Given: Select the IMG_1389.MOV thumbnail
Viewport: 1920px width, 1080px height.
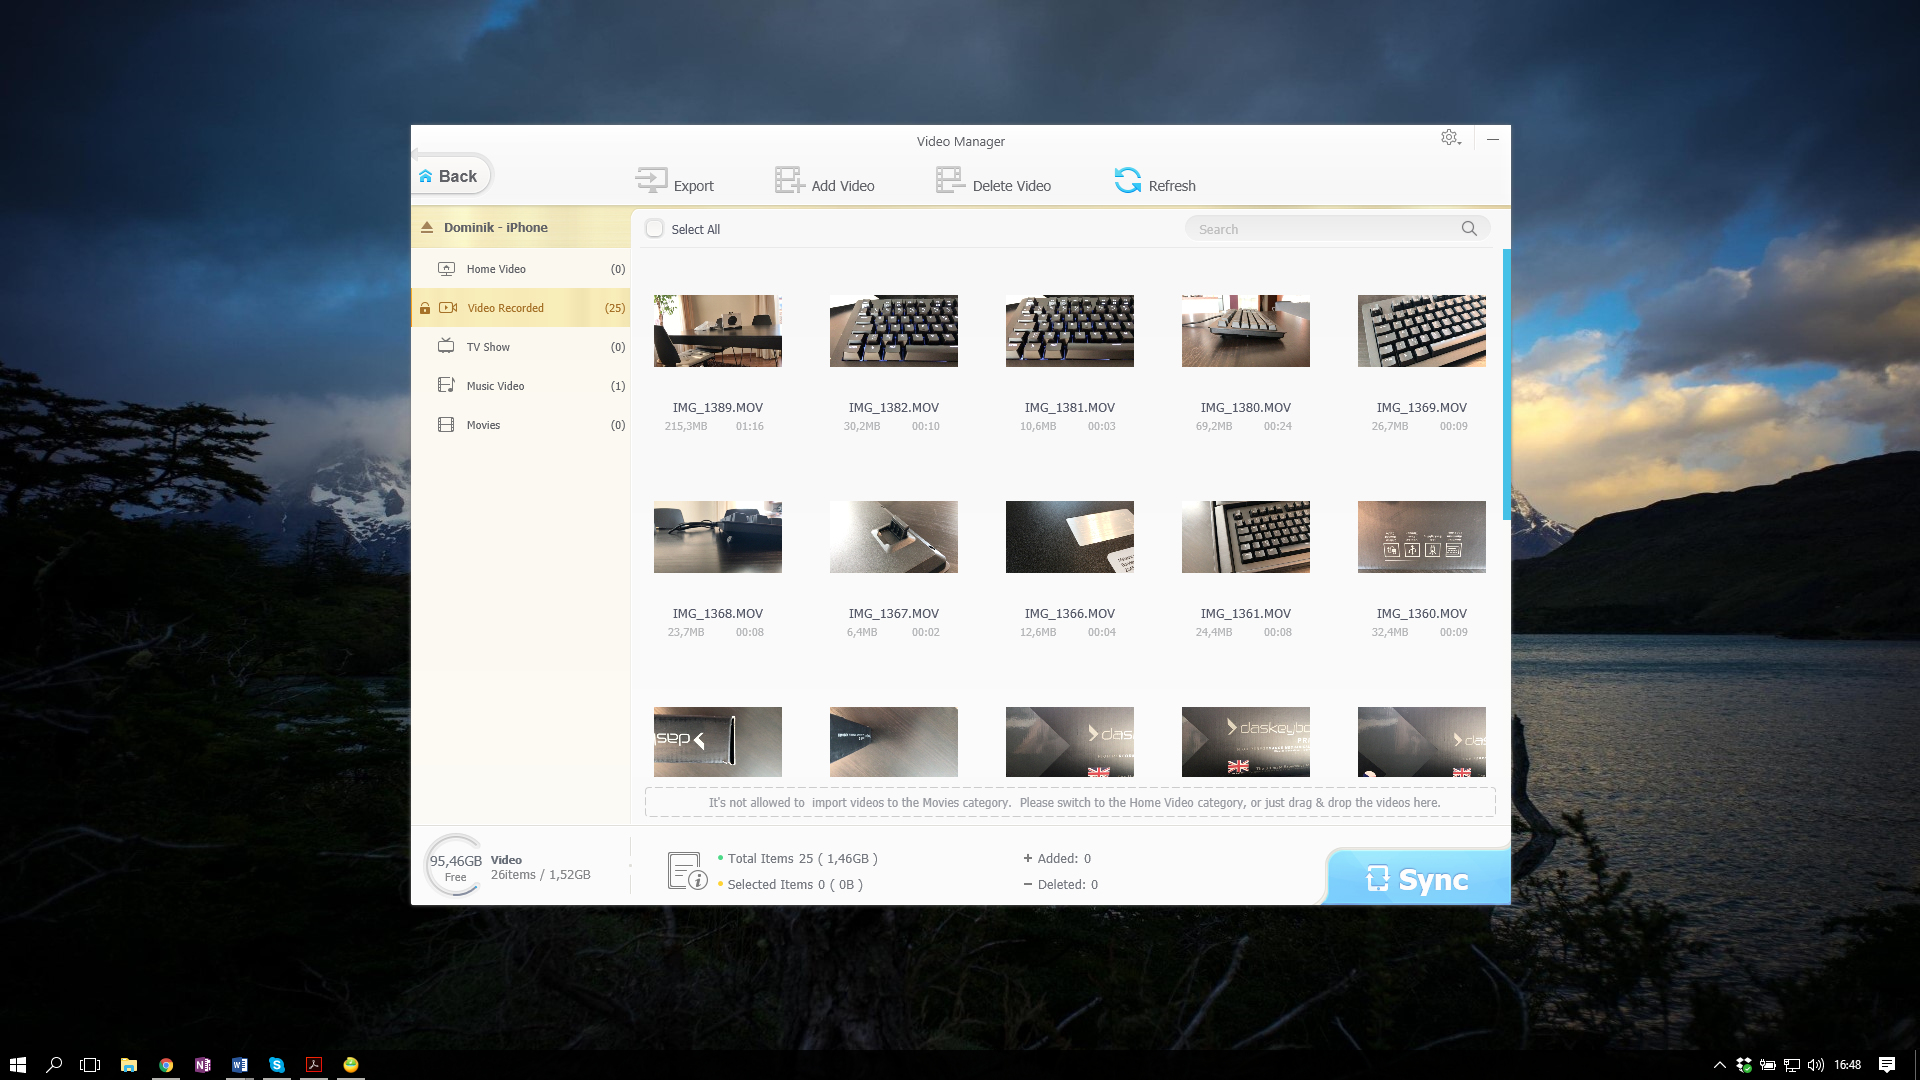Looking at the screenshot, I should 718,331.
